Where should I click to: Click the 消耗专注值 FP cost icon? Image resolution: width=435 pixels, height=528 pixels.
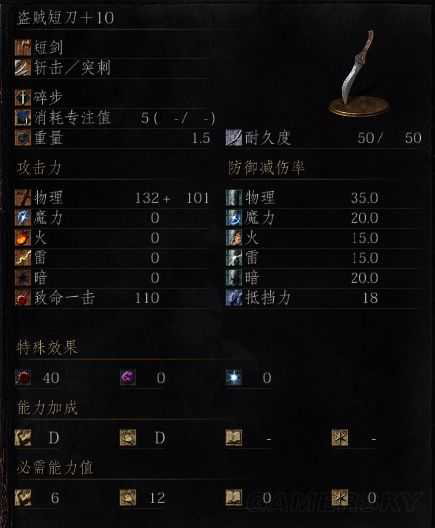click(23, 118)
